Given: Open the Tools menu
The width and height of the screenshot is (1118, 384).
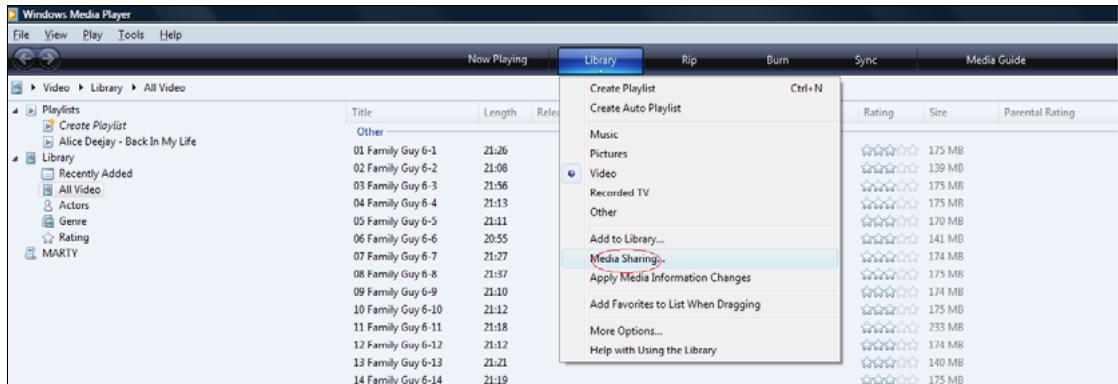Looking at the screenshot, I should pos(131,35).
